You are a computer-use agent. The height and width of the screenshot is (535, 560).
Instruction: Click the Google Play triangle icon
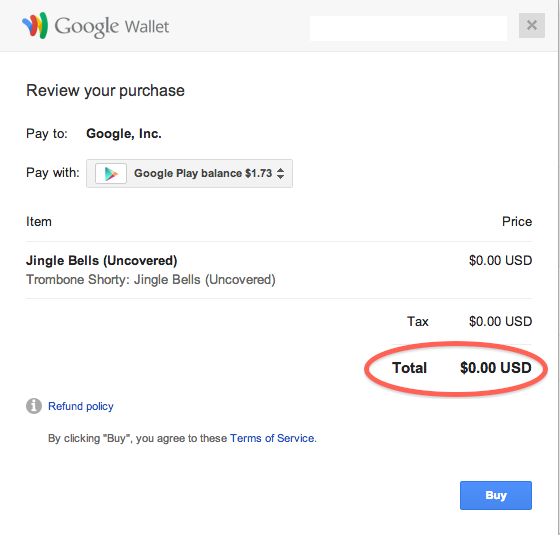tap(111, 174)
